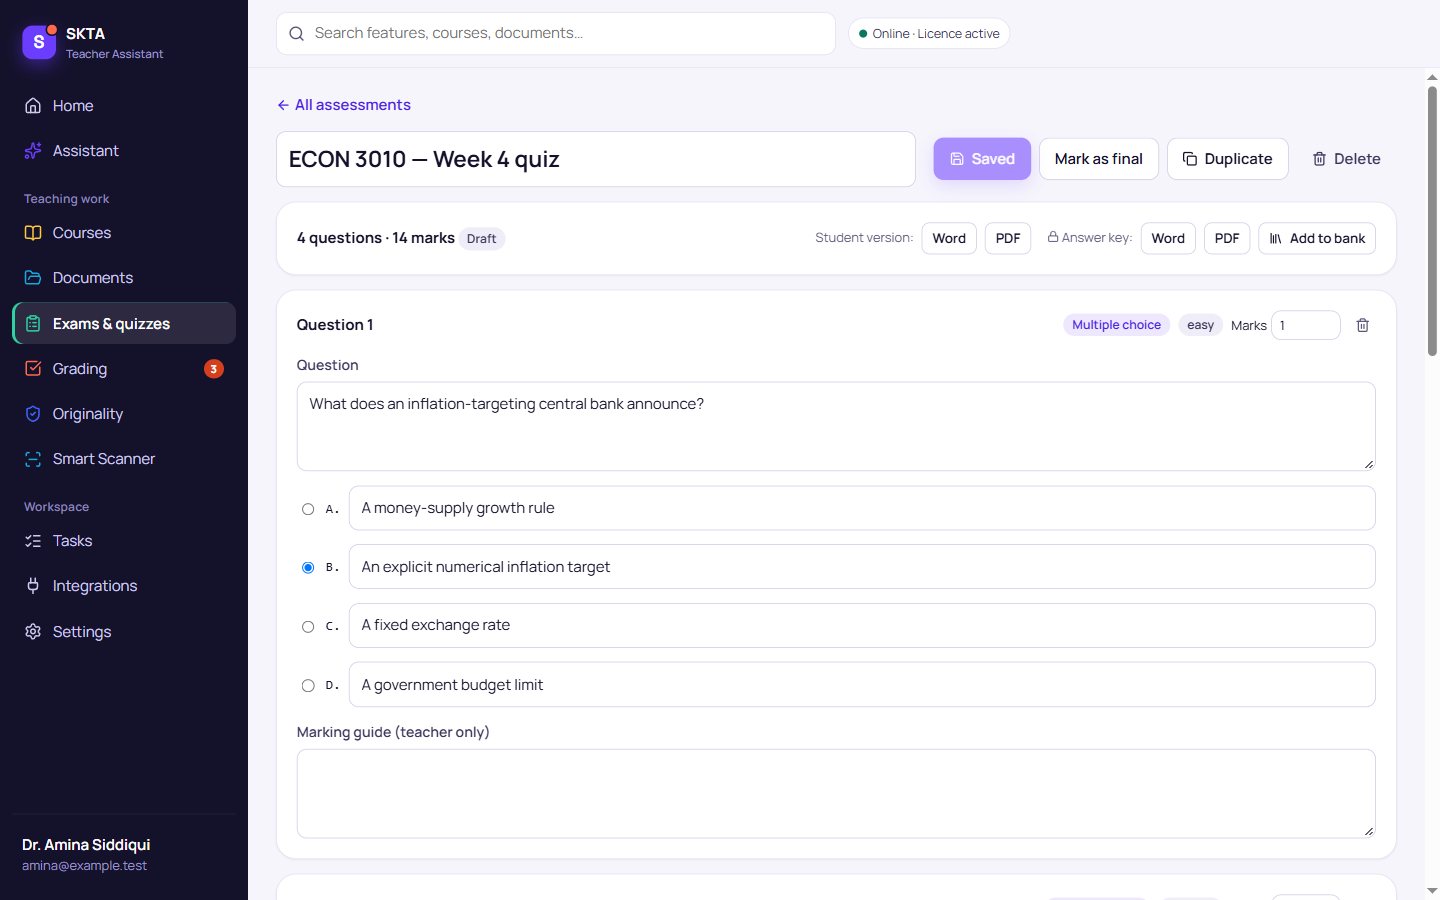Add the quiz to bank

click(1317, 238)
